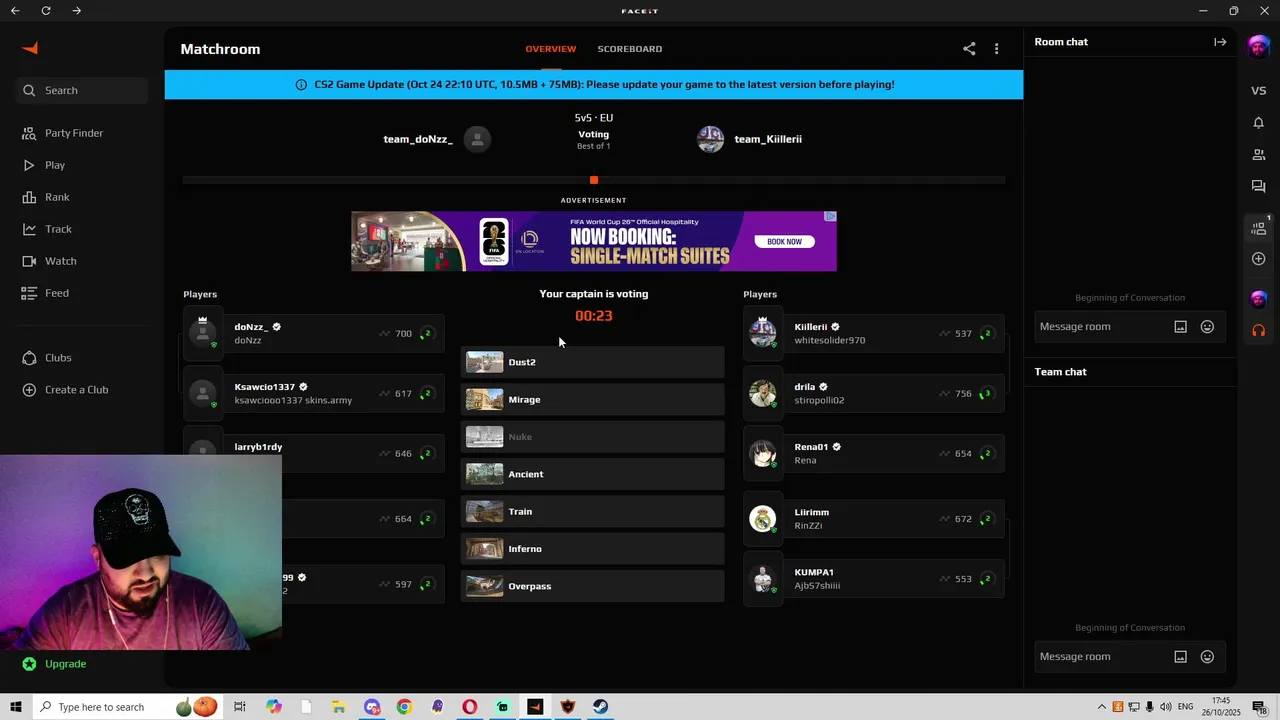Open Opera browser from the taskbar
Viewport: 1280px width, 720px height.
[x=469, y=707]
